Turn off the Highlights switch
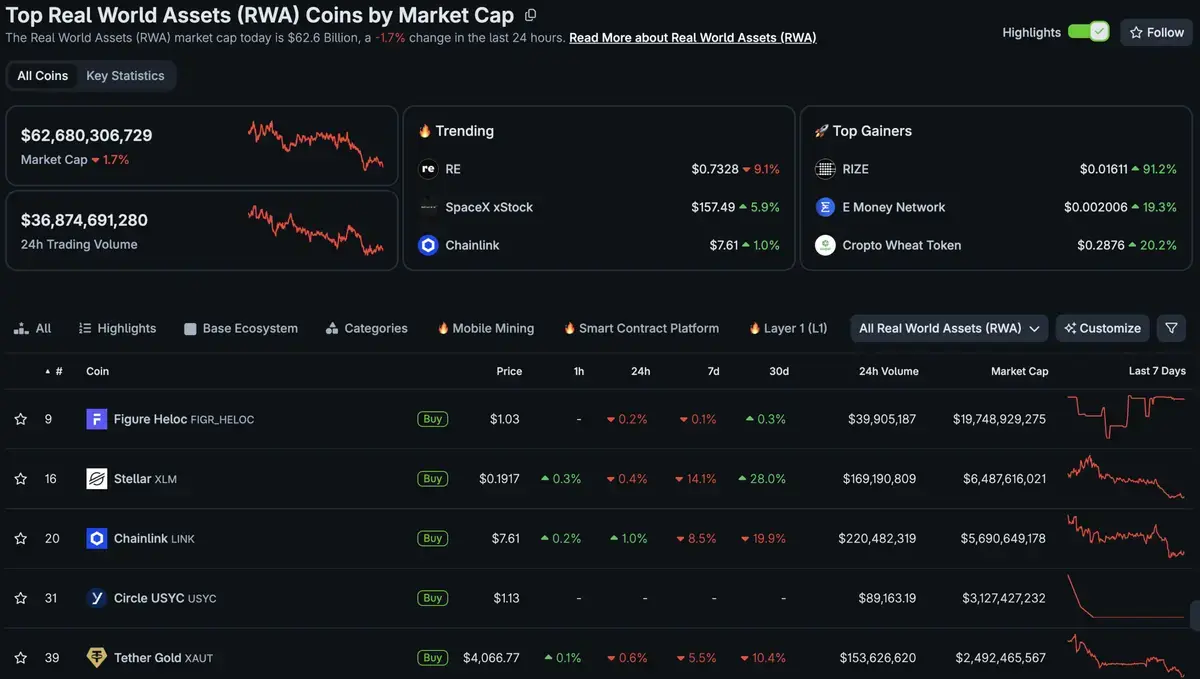 click(x=1088, y=32)
